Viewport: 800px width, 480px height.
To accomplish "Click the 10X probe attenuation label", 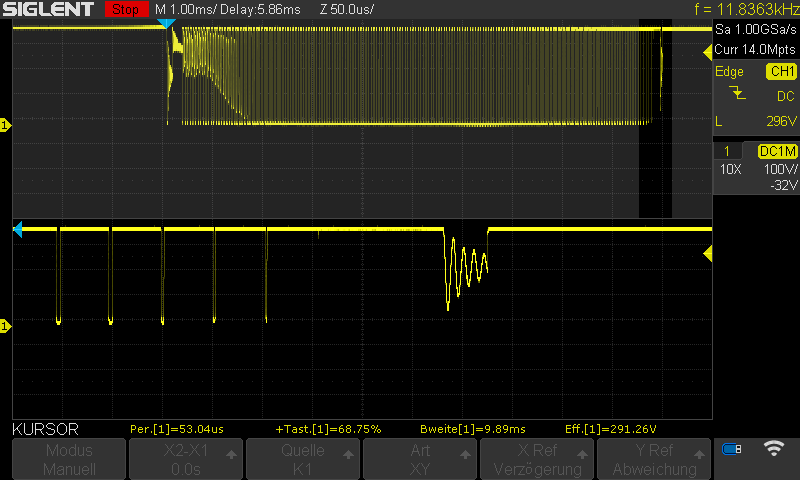I will pyautogui.click(x=730, y=169).
